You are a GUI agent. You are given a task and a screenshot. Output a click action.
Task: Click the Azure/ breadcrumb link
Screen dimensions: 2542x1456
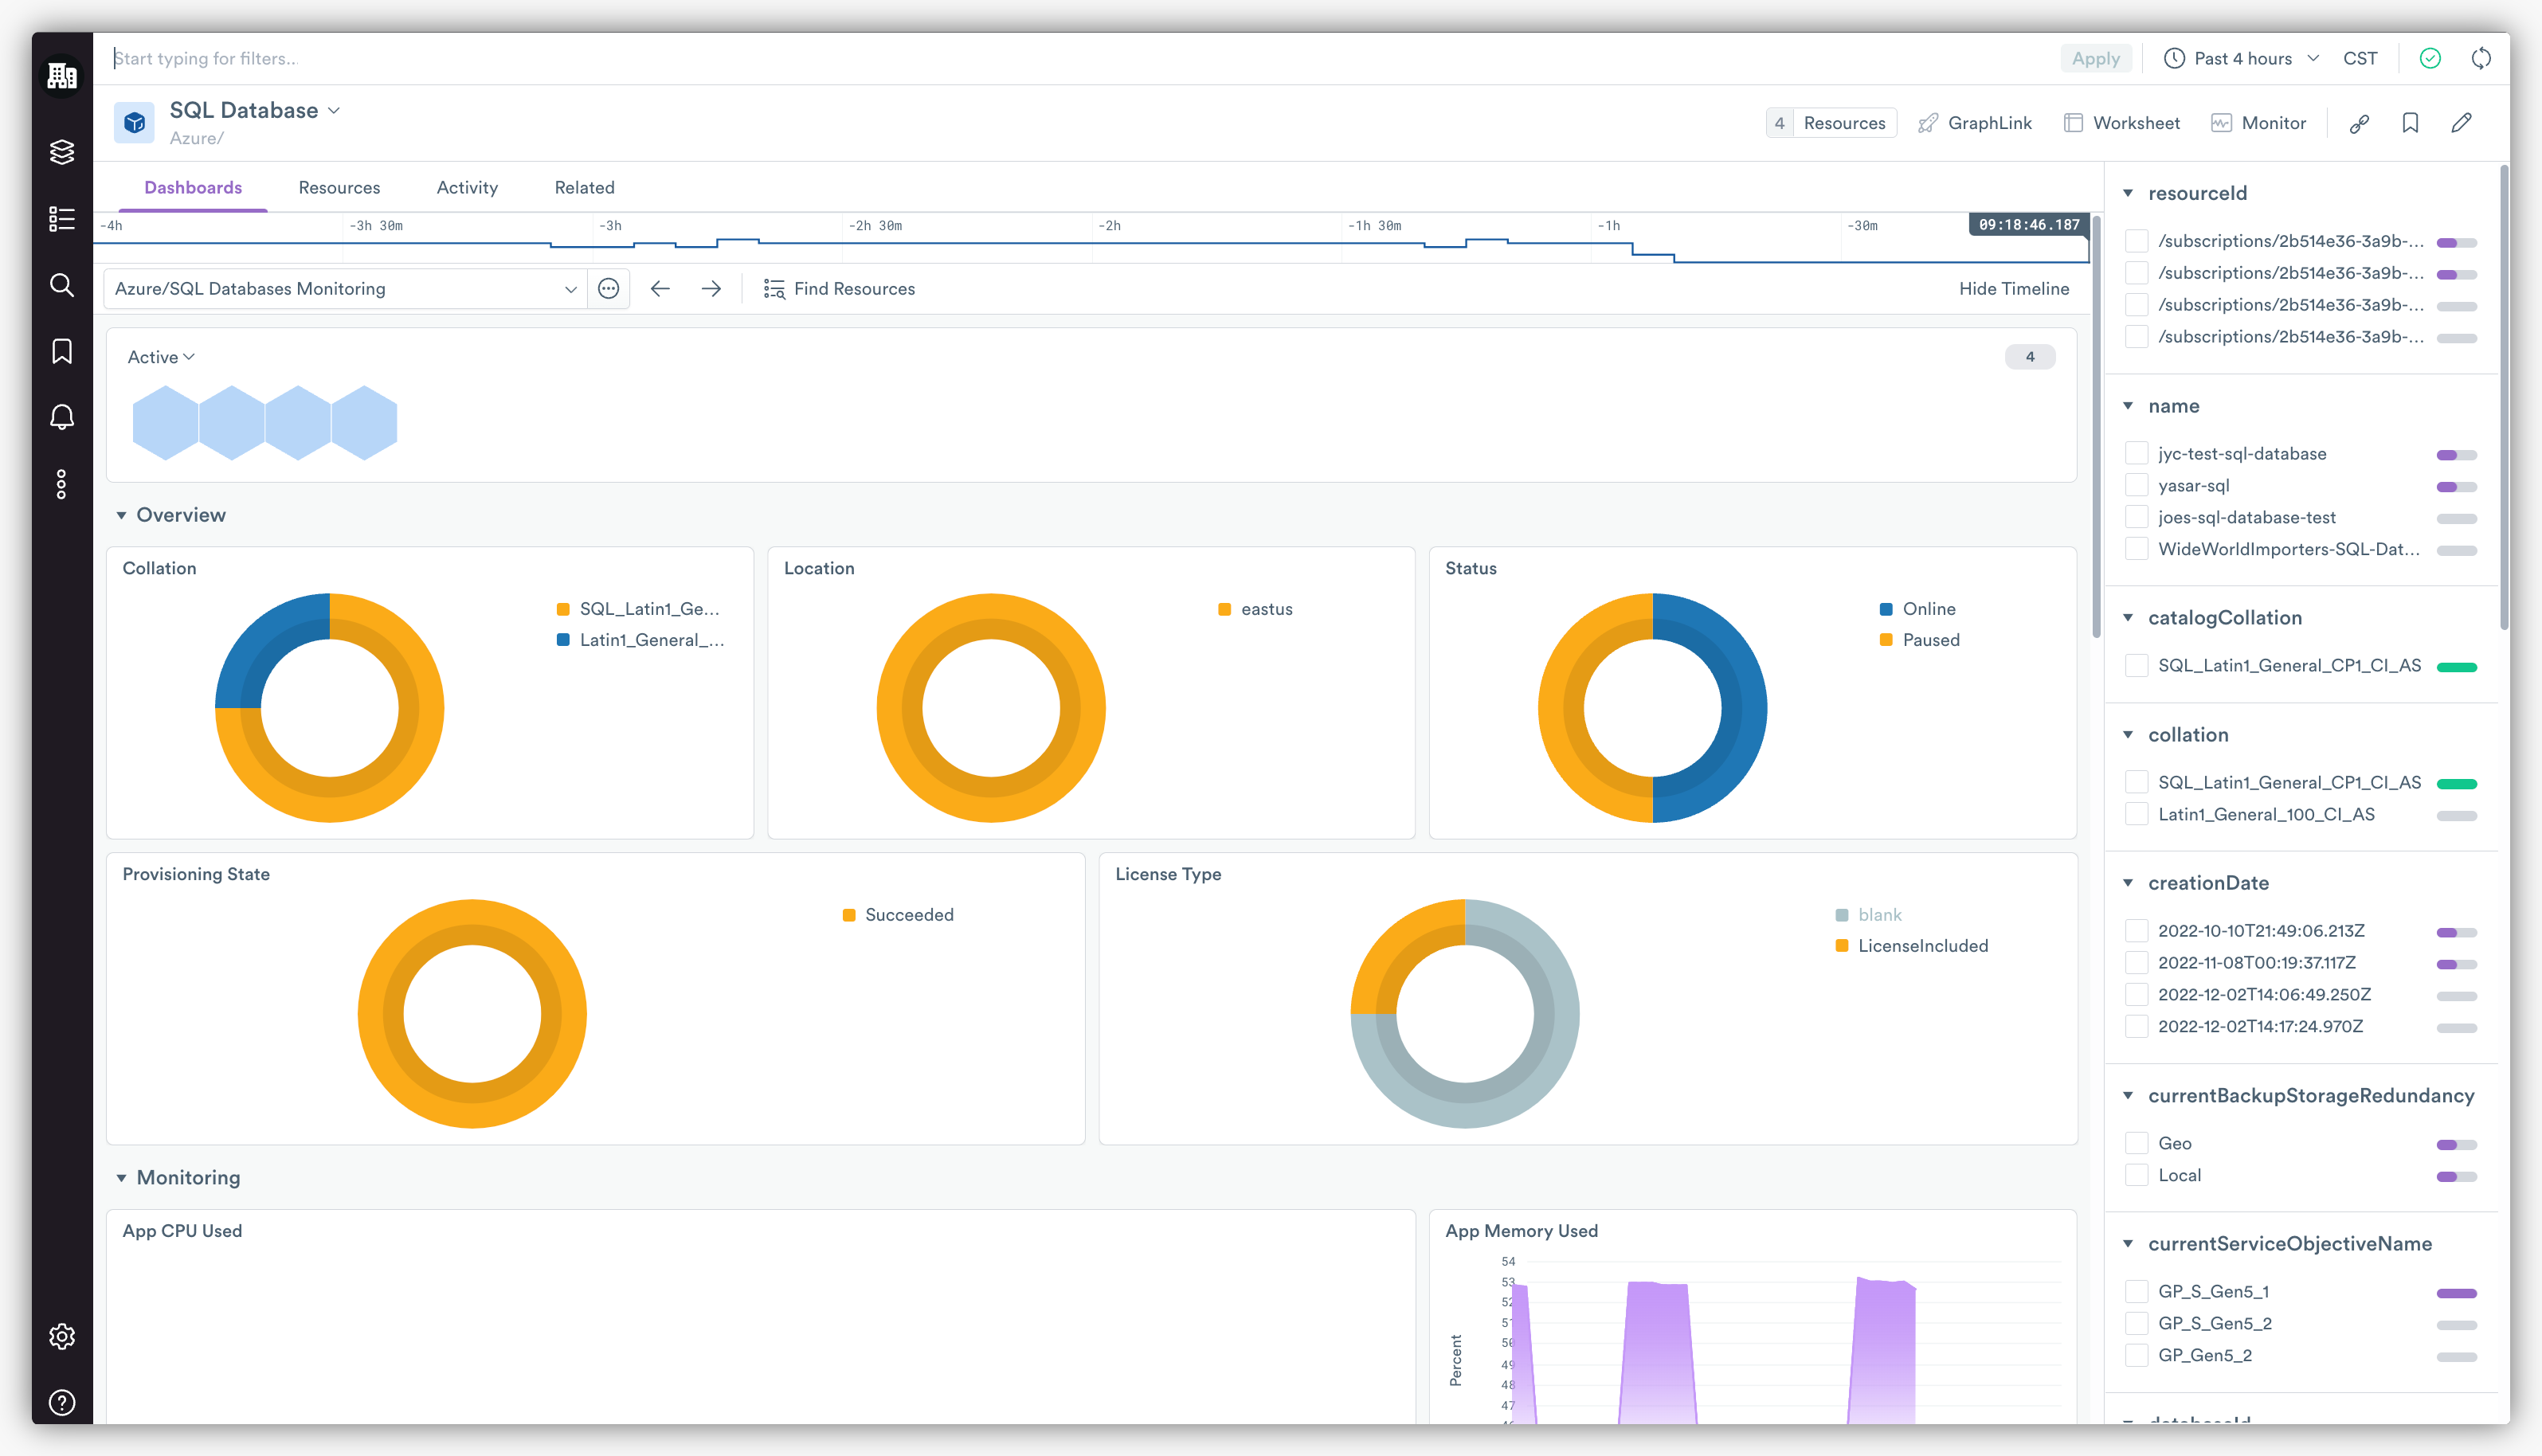[196, 139]
